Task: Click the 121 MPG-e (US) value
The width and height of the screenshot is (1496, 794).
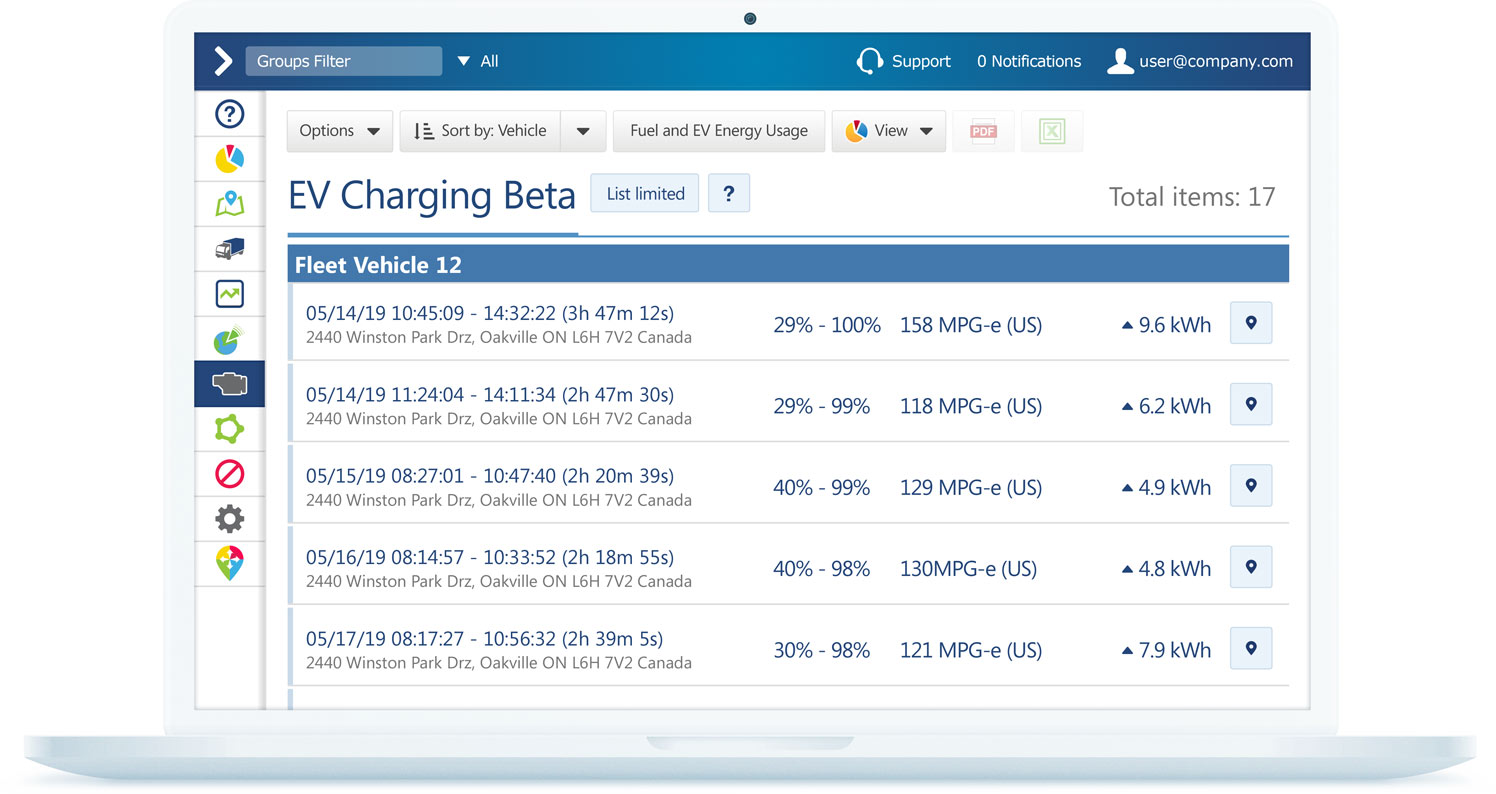Action: pos(971,650)
